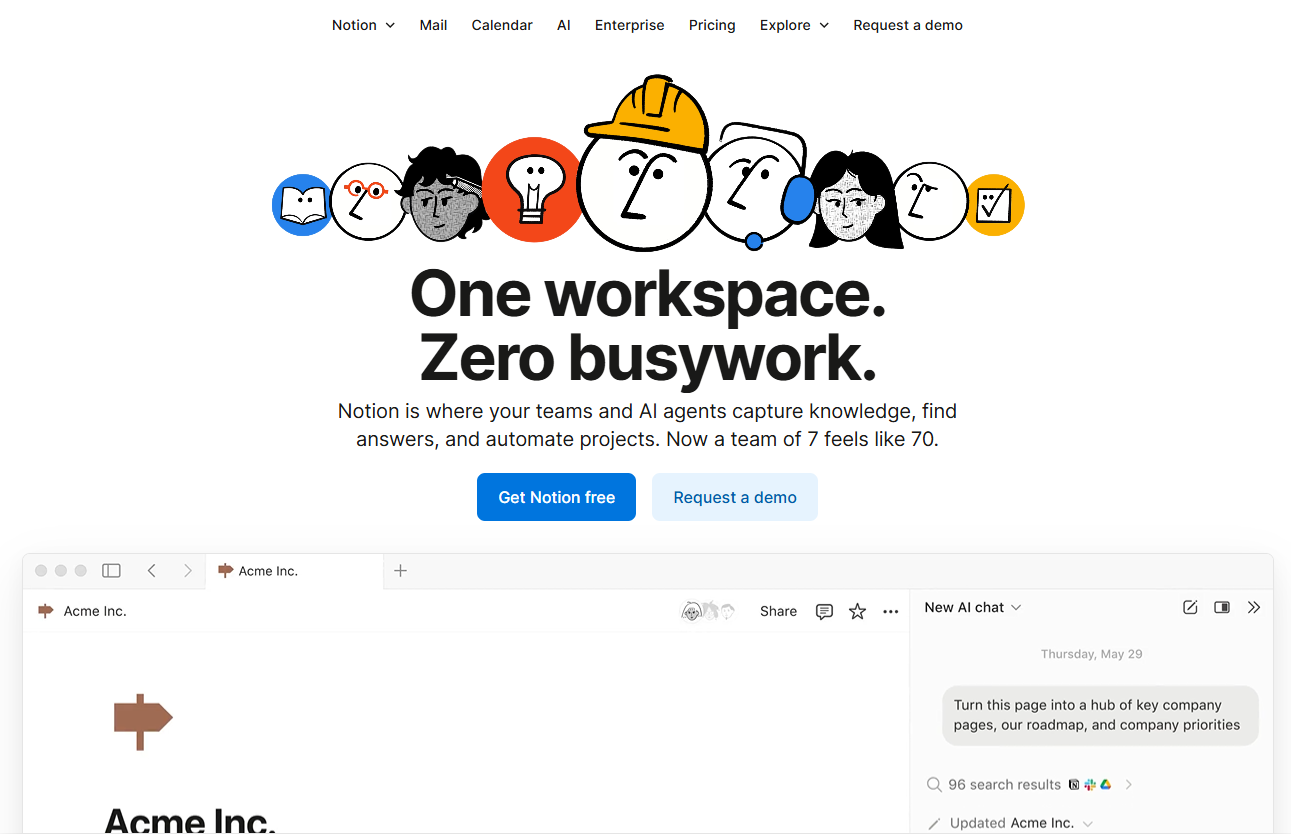The image size is (1291, 836).
Task: Open the Pricing page from navigation
Action: click(x=712, y=25)
